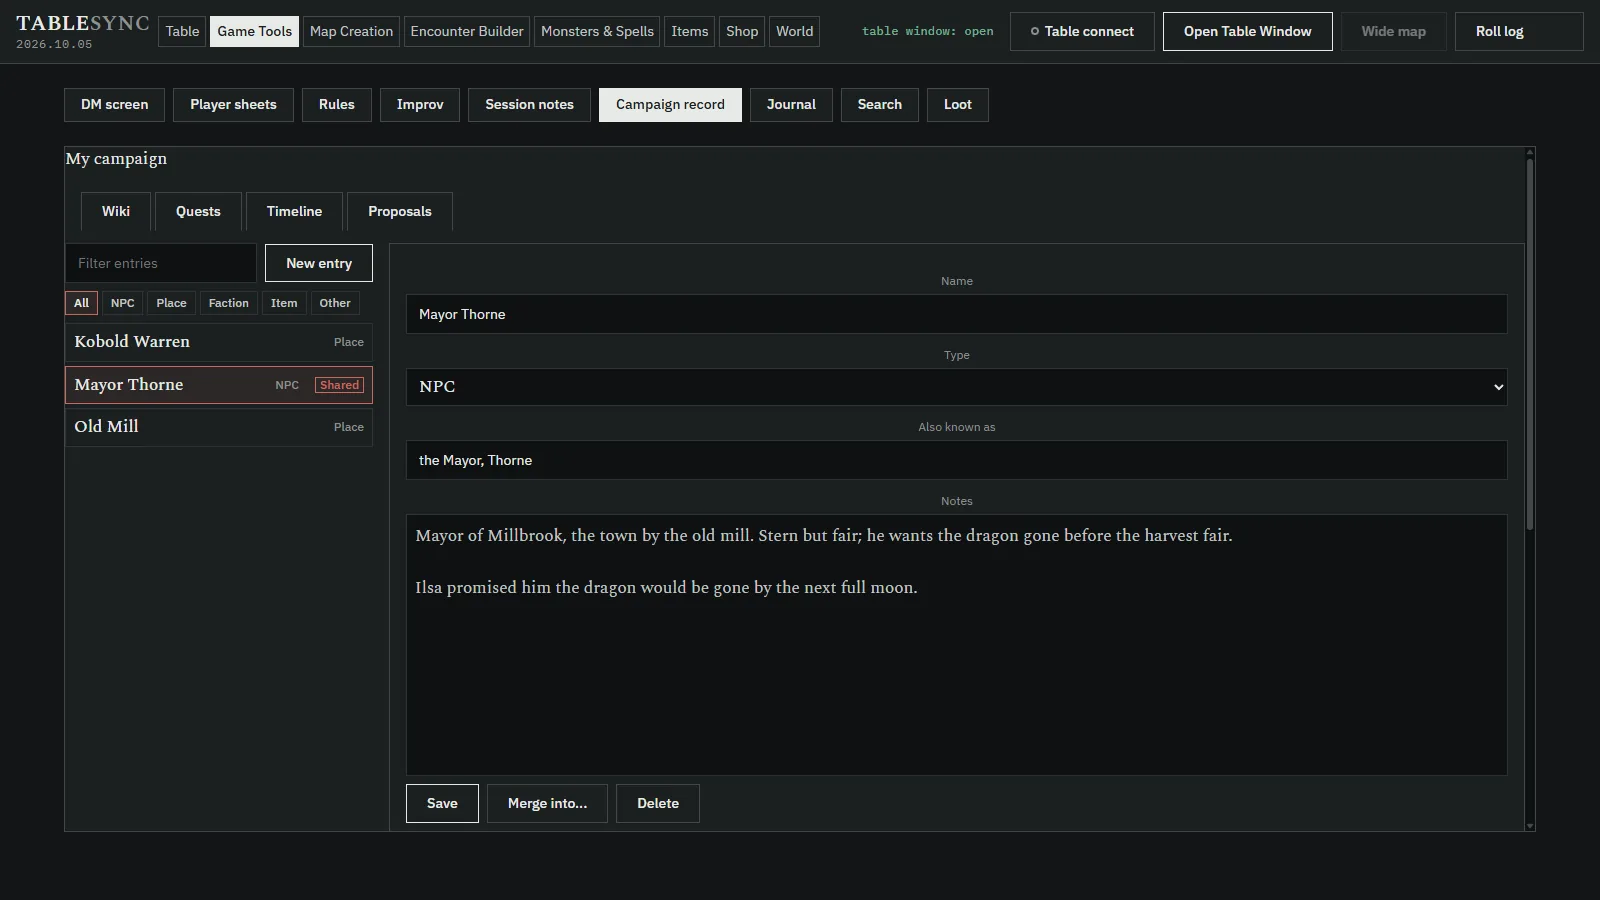The width and height of the screenshot is (1600, 900).
Task: Go to Encounter Builder
Action: (x=467, y=31)
